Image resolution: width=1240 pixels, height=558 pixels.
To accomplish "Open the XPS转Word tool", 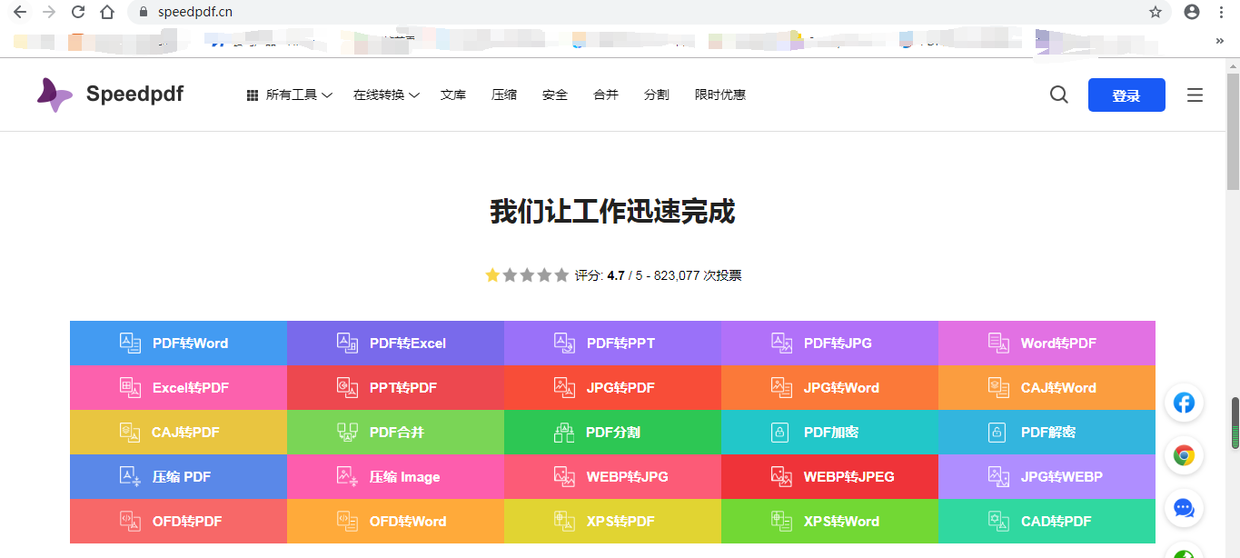I will click(x=829, y=521).
